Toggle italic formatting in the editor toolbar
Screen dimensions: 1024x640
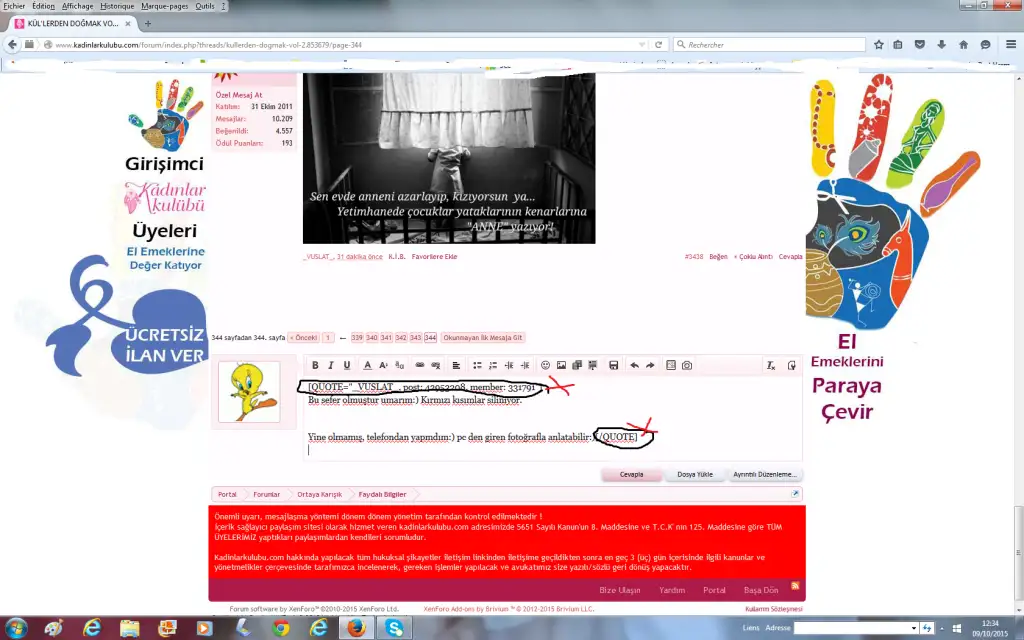point(331,366)
